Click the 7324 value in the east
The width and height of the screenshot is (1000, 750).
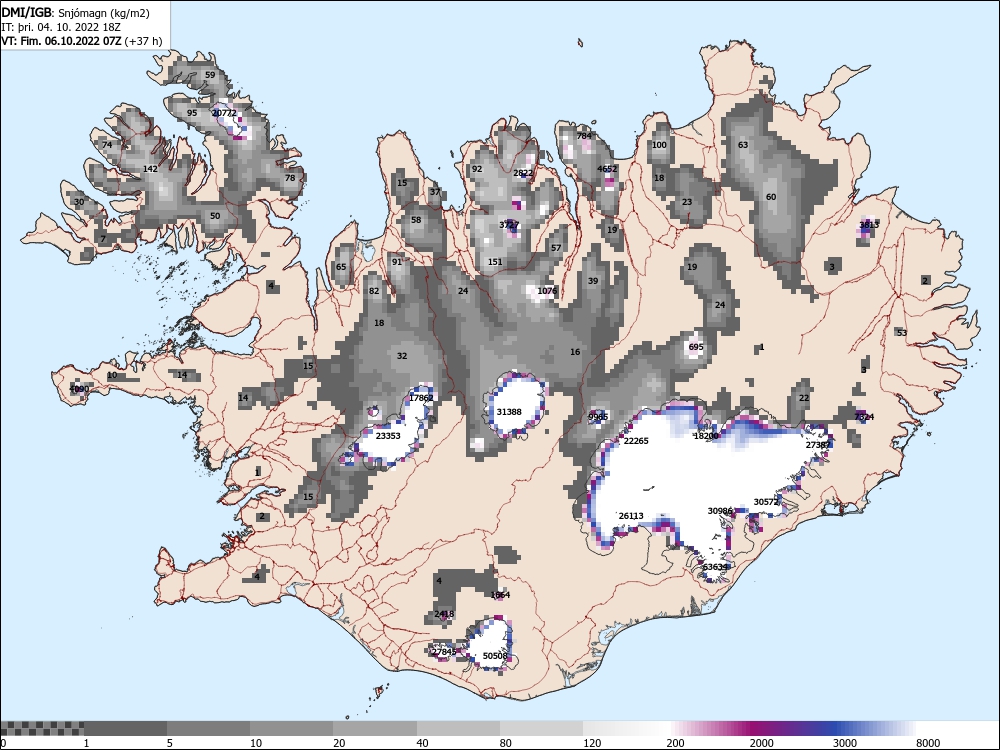coord(864,416)
